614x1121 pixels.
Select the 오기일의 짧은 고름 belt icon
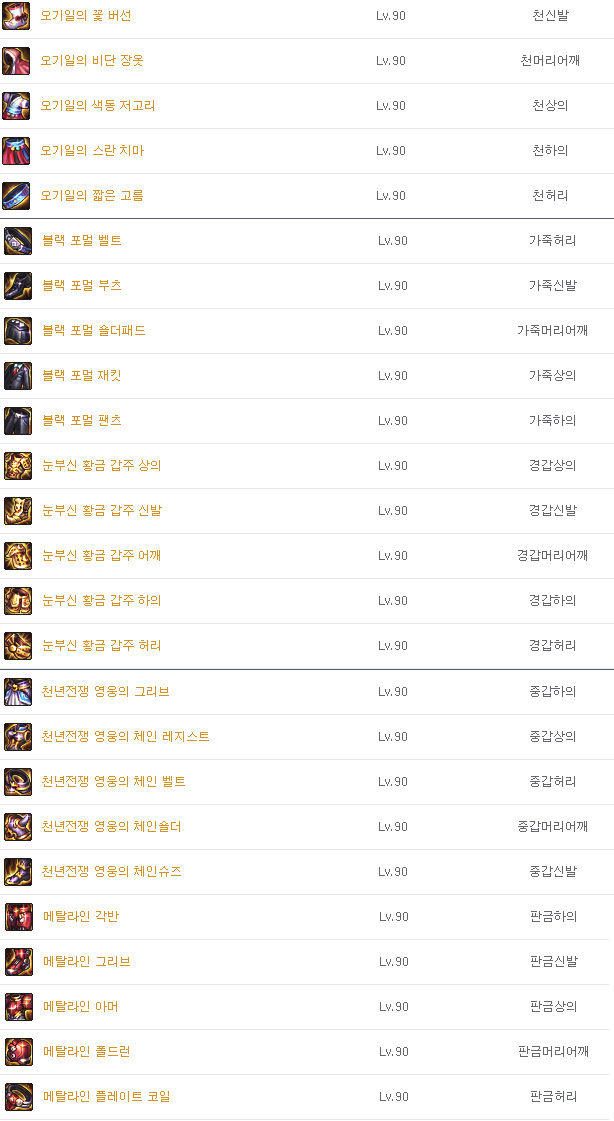(16, 196)
